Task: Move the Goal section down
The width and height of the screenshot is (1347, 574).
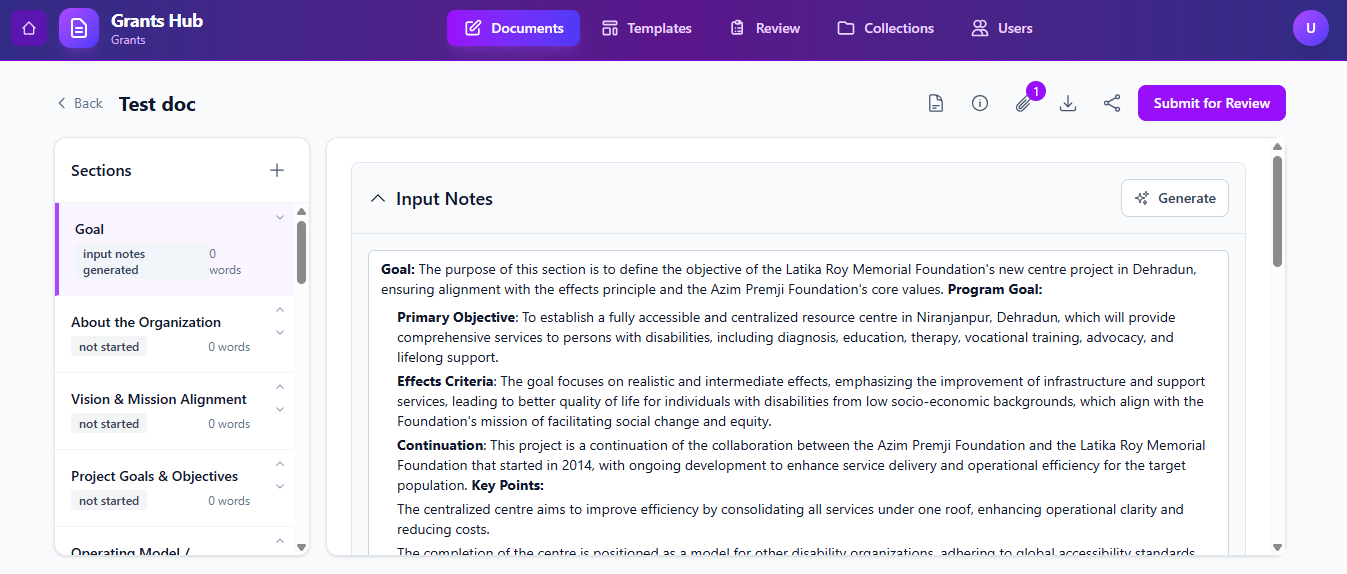Action: point(280,217)
